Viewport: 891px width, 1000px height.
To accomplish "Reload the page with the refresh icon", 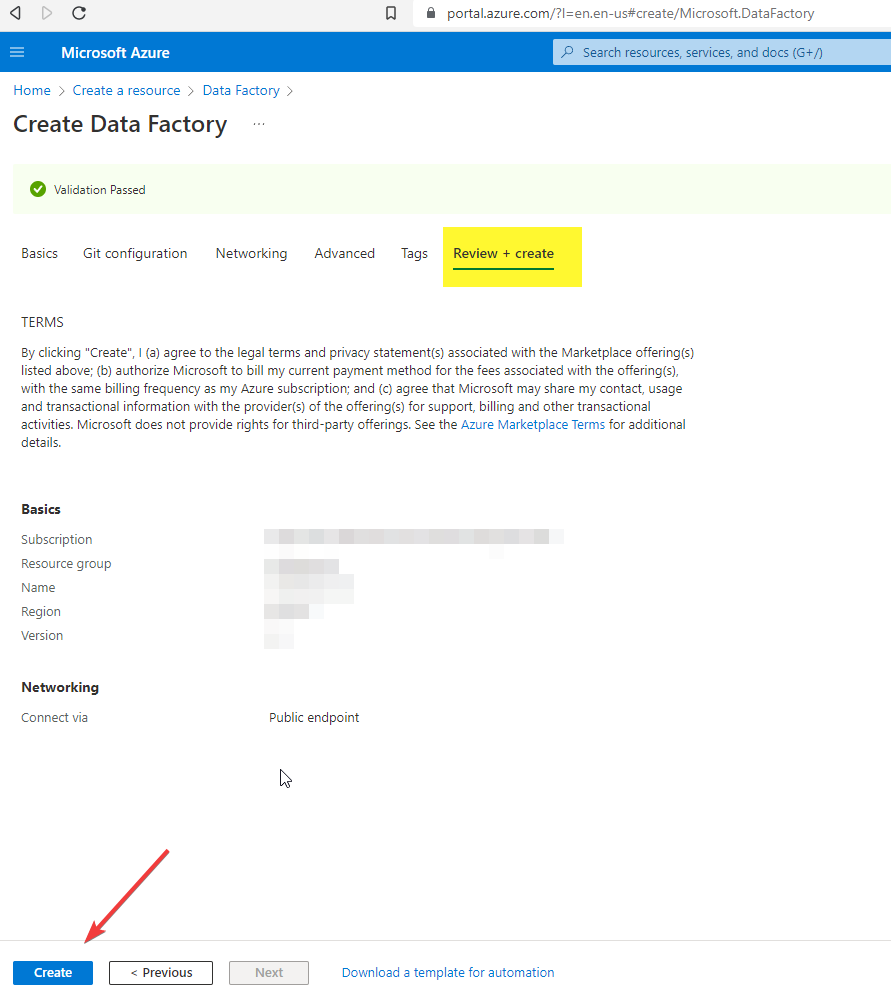I will coord(79,13).
